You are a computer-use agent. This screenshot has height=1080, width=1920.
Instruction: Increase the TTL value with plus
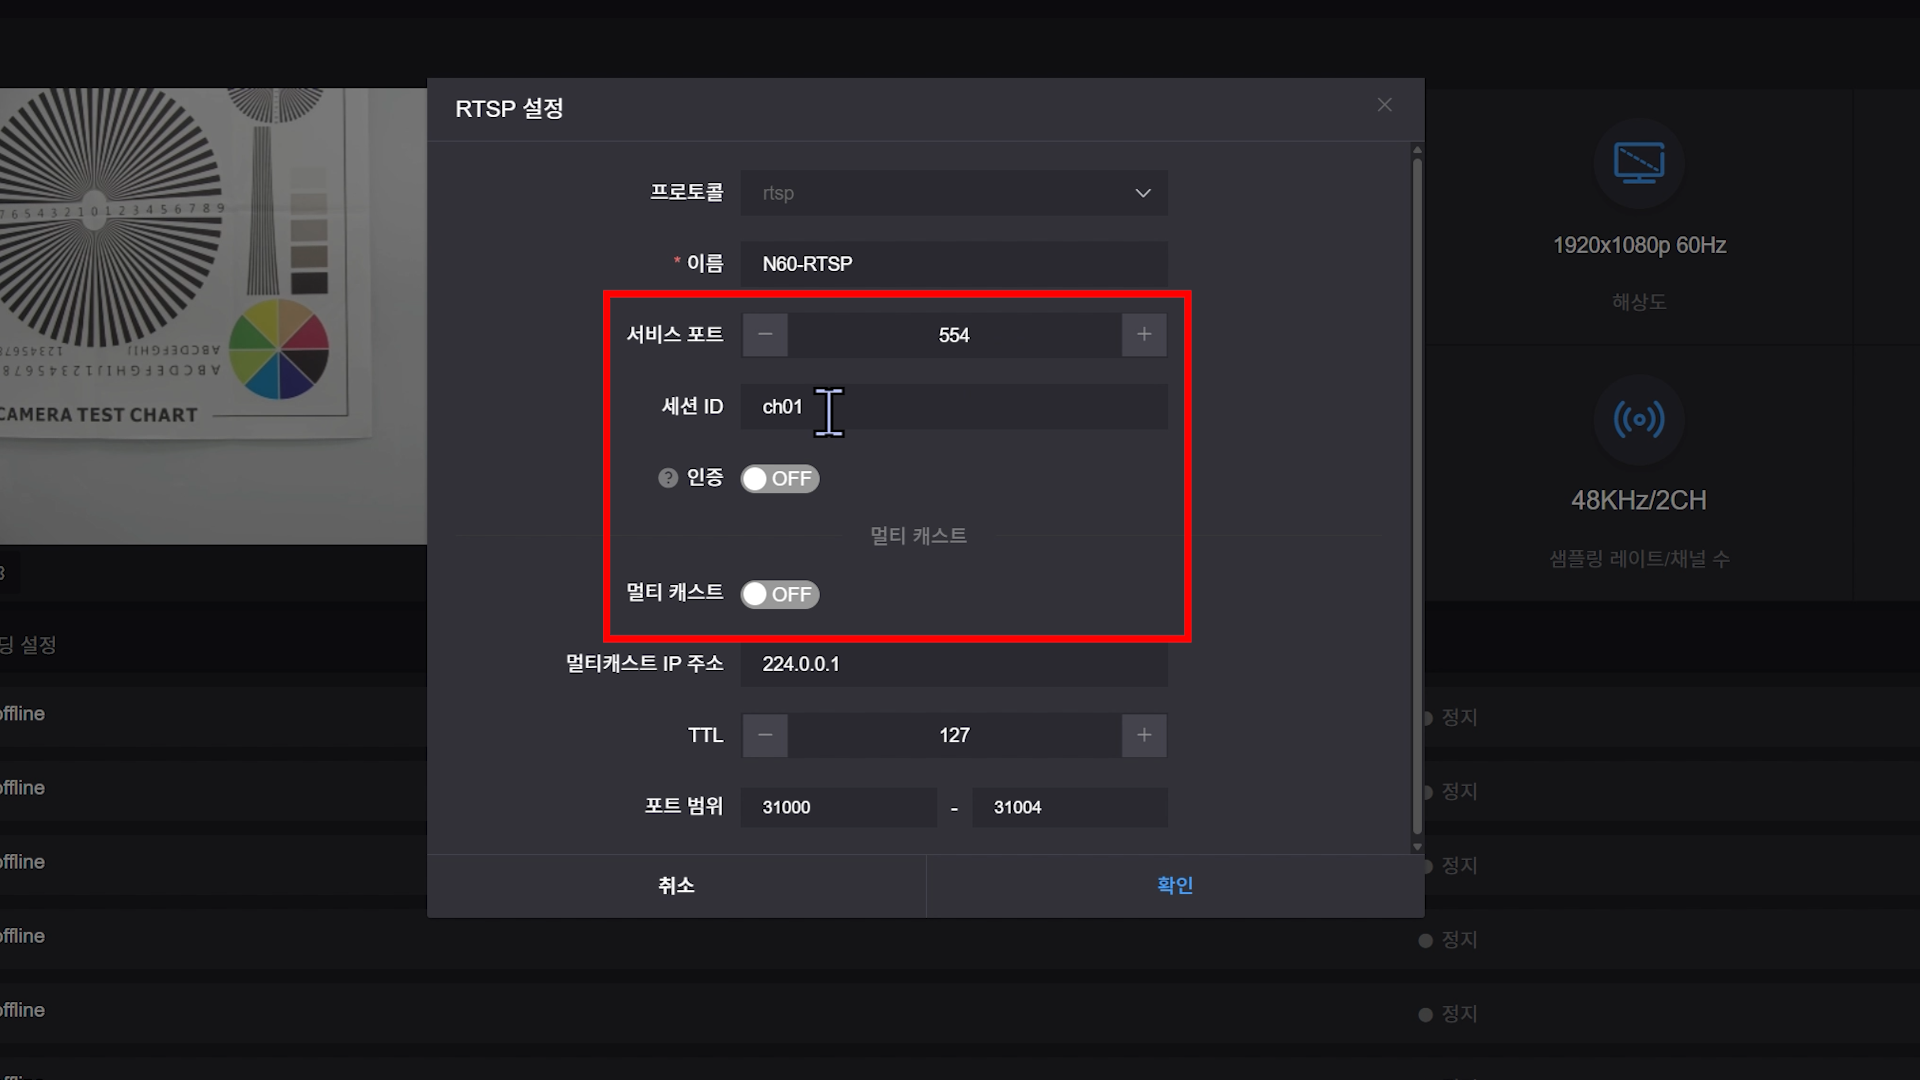coord(1144,736)
